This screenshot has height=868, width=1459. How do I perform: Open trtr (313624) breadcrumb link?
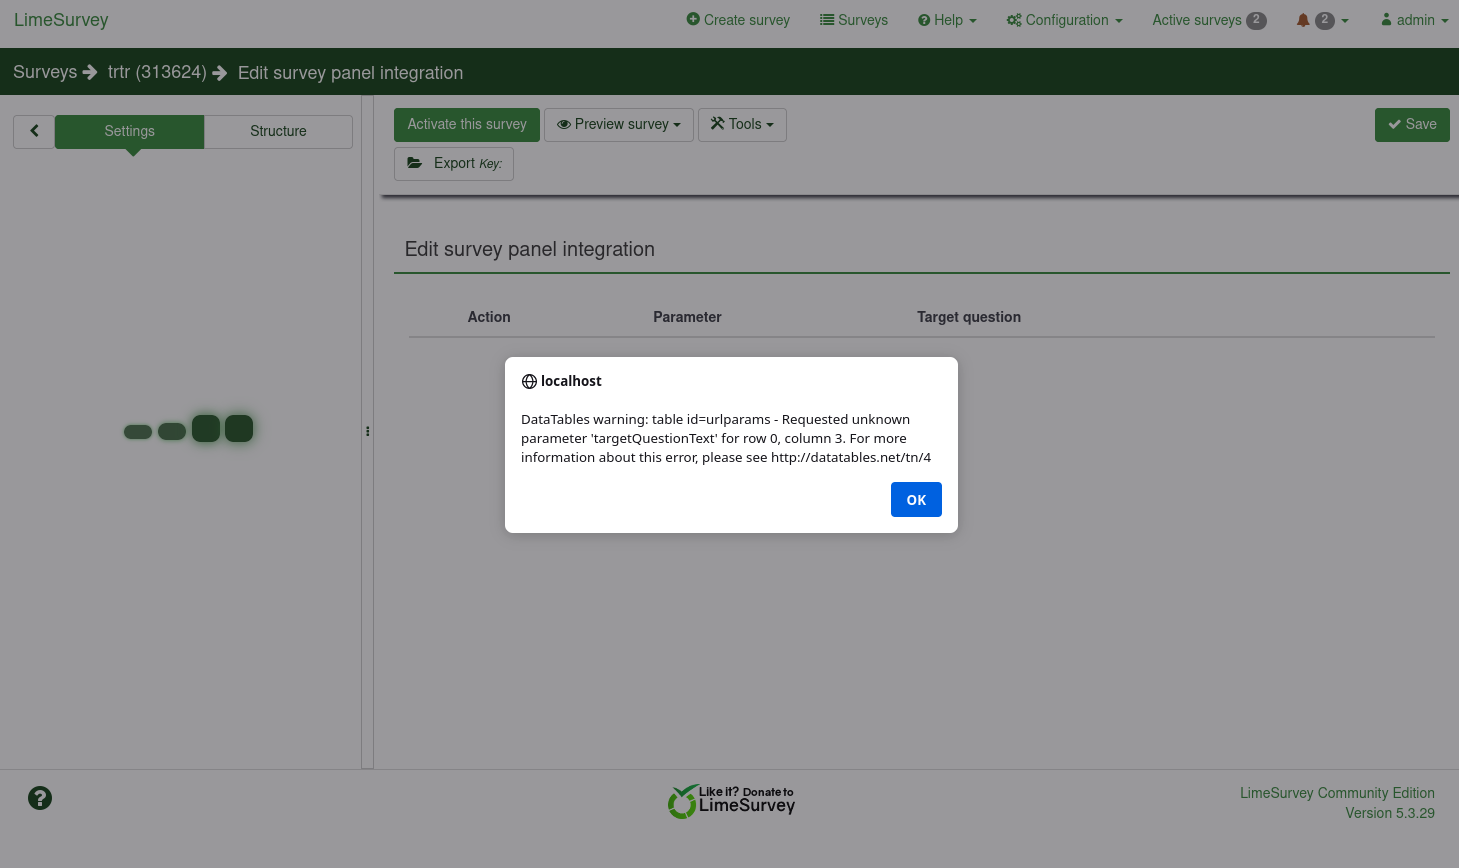[x=157, y=72]
